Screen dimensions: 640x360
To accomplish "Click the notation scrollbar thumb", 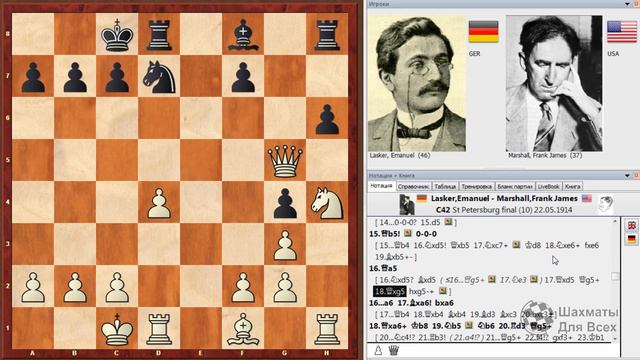I will pos(615,277).
